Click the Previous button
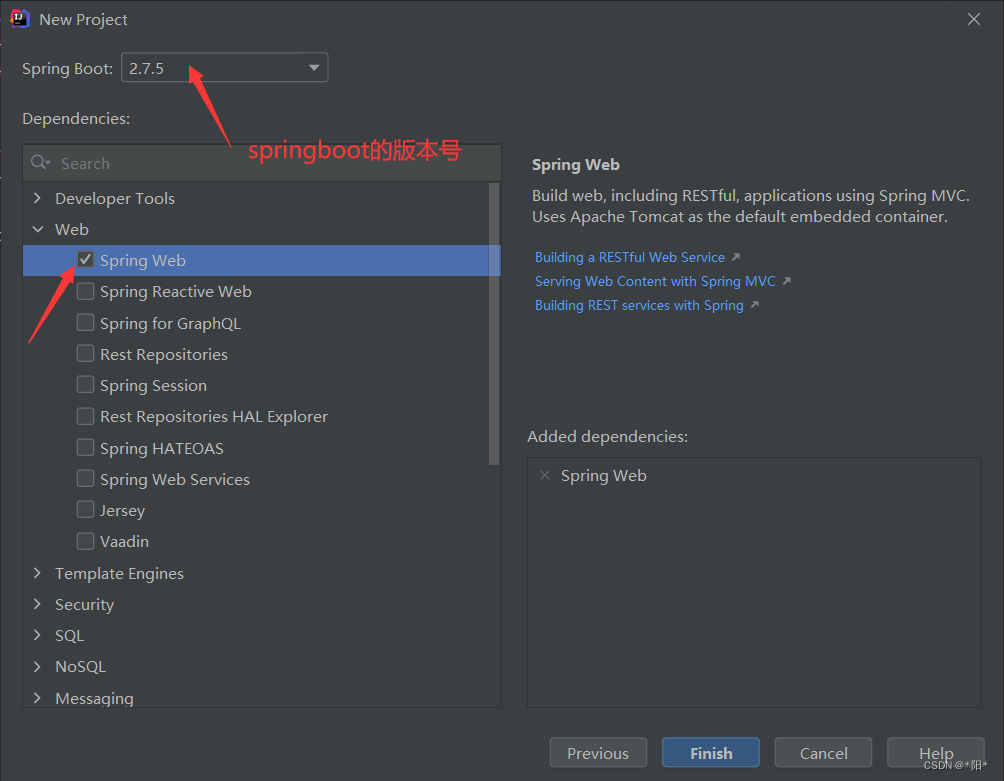This screenshot has width=1004, height=781. point(598,753)
